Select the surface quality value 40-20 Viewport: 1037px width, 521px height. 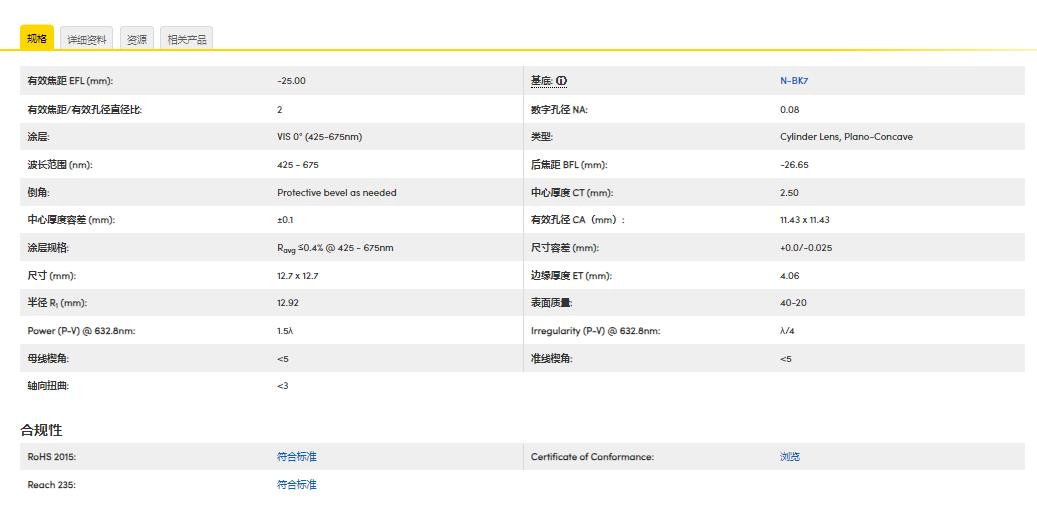tap(793, 303)
